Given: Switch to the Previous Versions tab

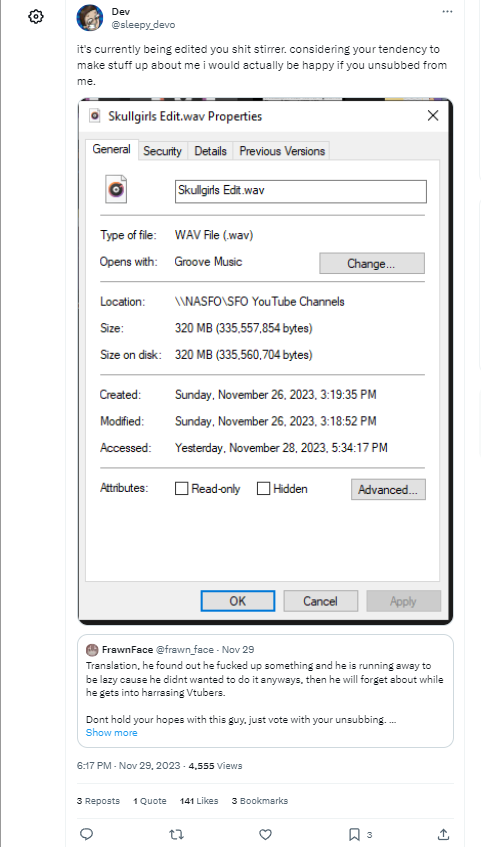Looking at the screenshot, I should tap(282, 151).
